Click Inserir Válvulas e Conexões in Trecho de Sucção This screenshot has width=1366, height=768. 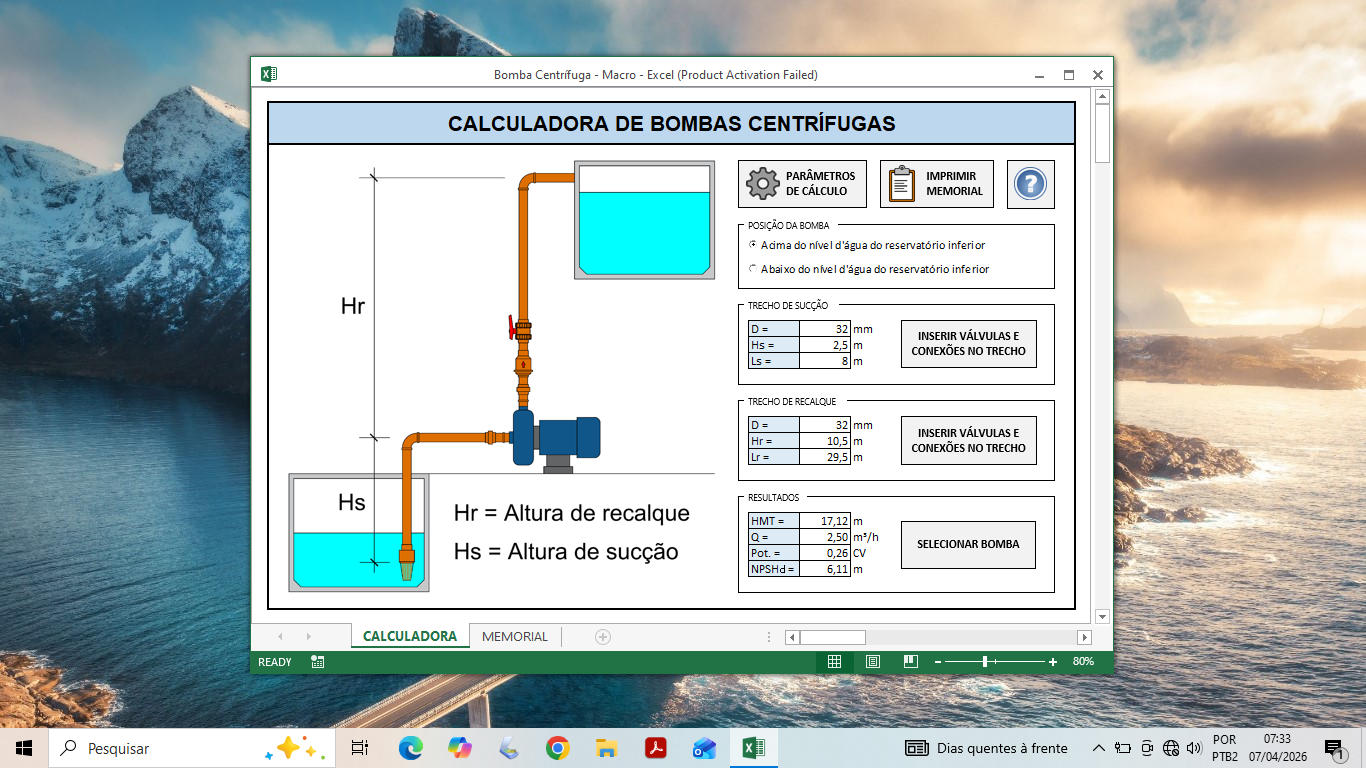(x=968, y=344)
